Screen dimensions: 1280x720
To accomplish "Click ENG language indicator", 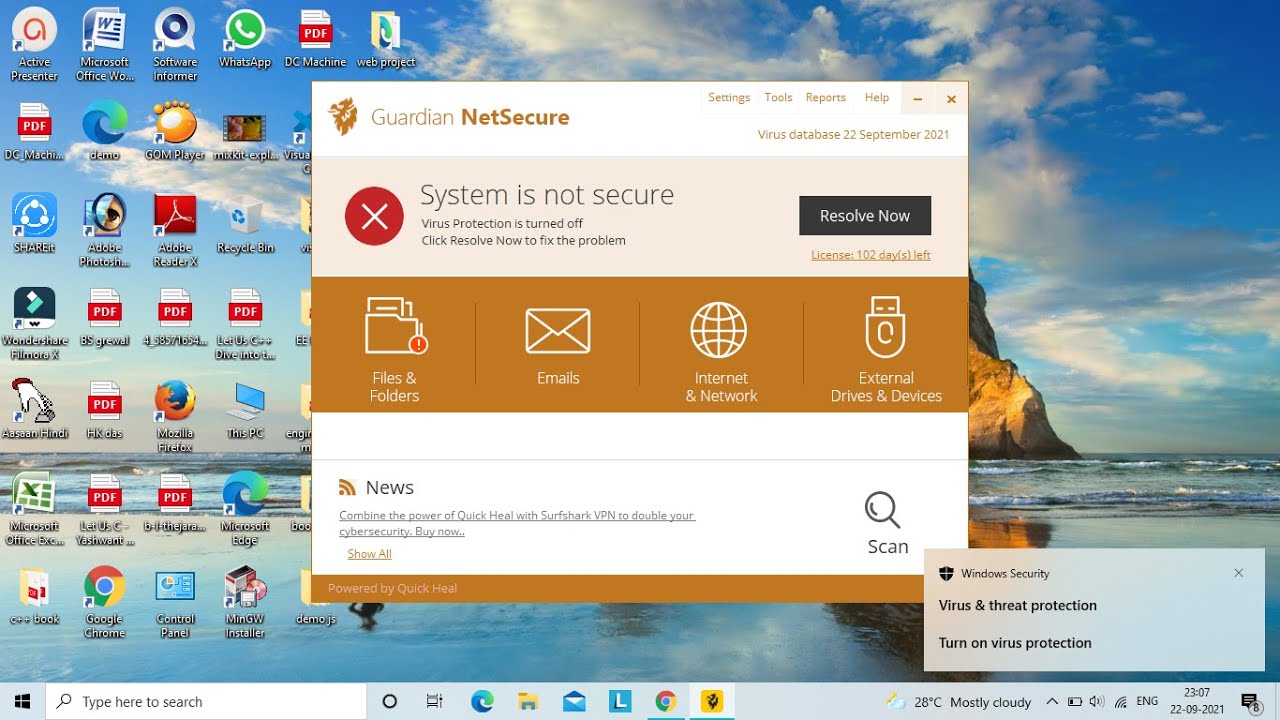I will pos(1147,701).
